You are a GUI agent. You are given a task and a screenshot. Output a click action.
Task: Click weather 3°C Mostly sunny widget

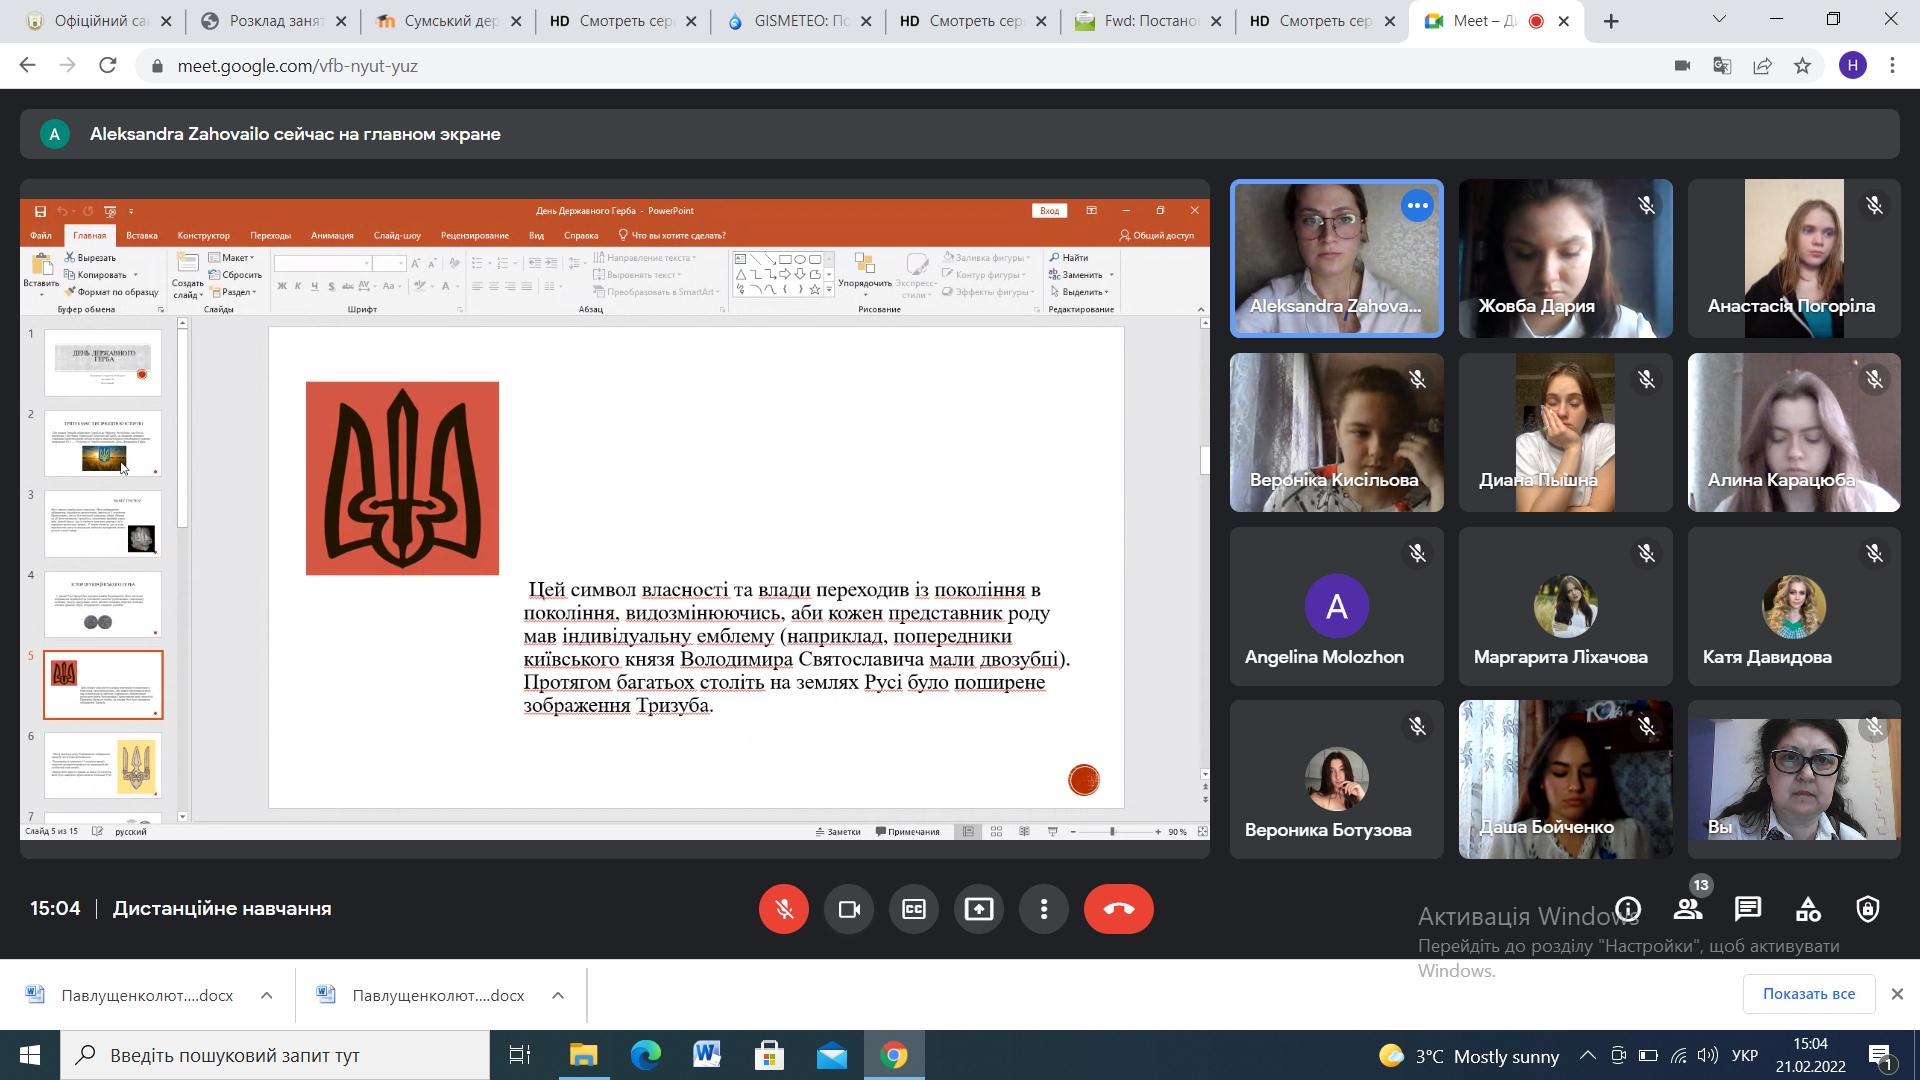(1469, 1056)
